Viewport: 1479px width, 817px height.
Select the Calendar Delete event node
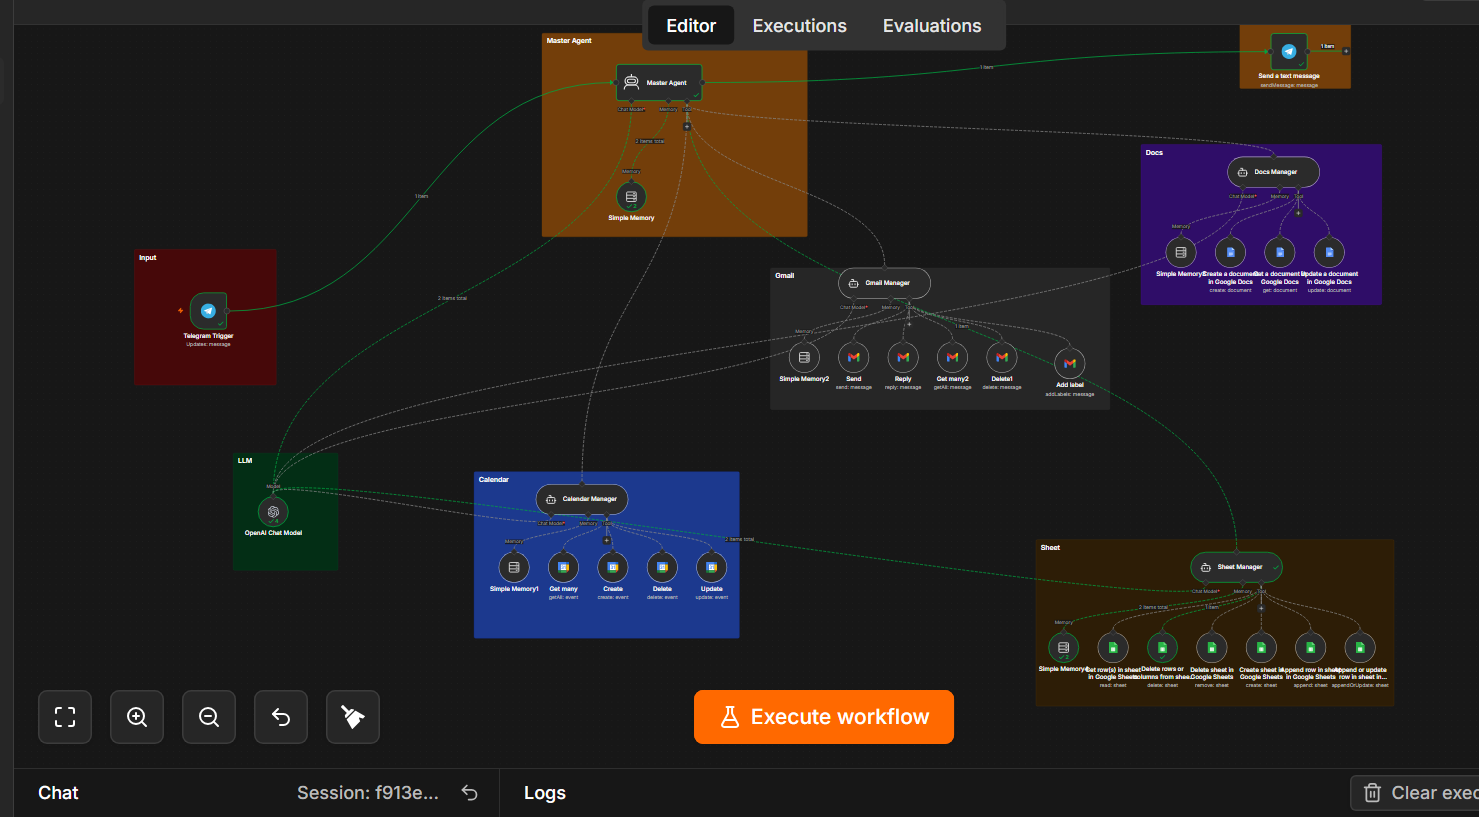[662, 567]
